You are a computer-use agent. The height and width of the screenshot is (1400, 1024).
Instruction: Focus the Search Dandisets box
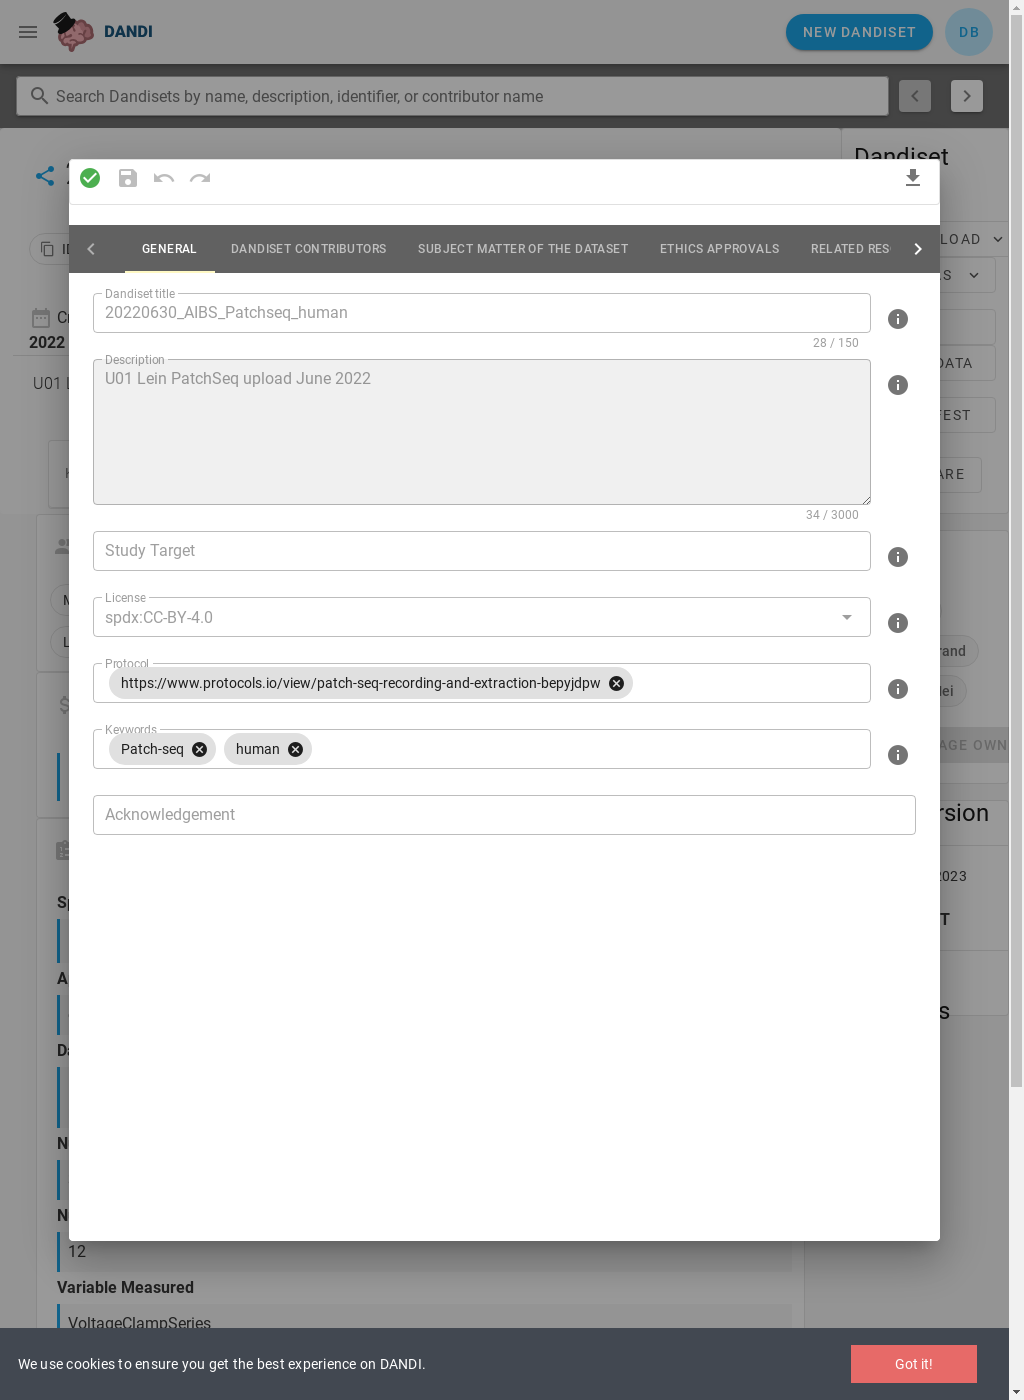(452, 96)
